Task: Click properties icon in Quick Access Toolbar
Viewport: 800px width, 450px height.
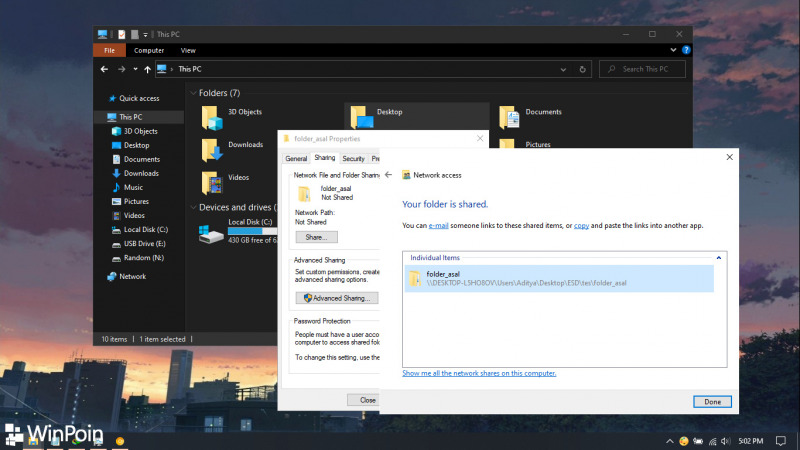Action: (121, 35)
